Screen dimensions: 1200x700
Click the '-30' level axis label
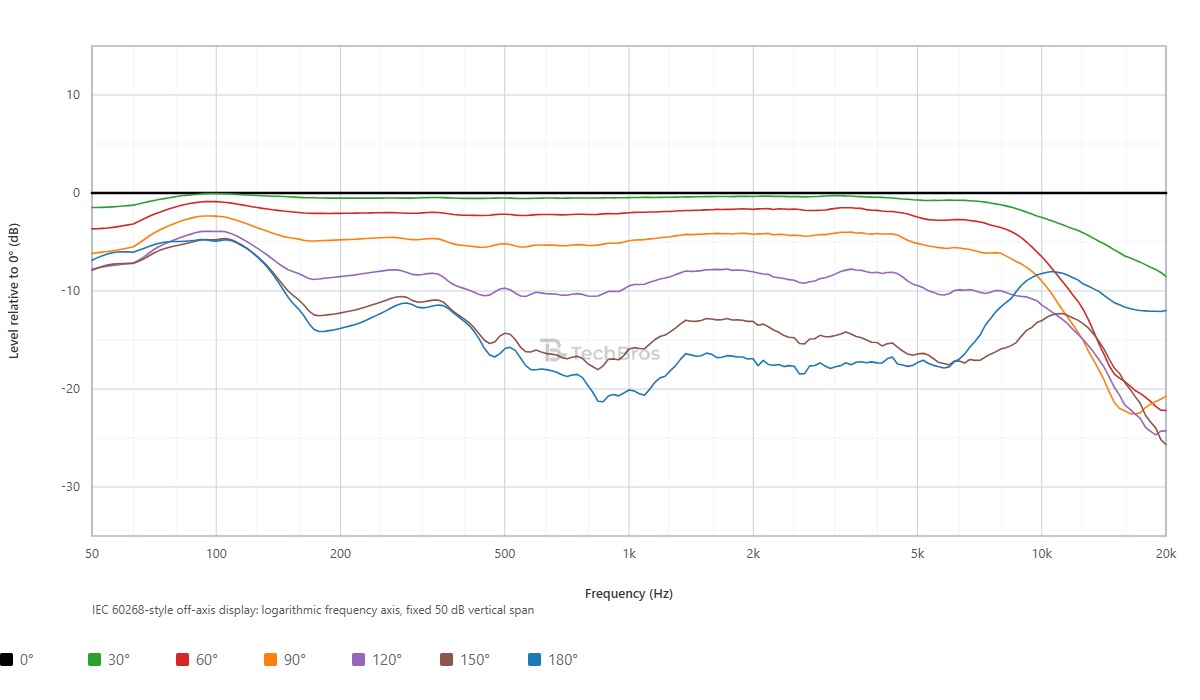pos(72,487)
